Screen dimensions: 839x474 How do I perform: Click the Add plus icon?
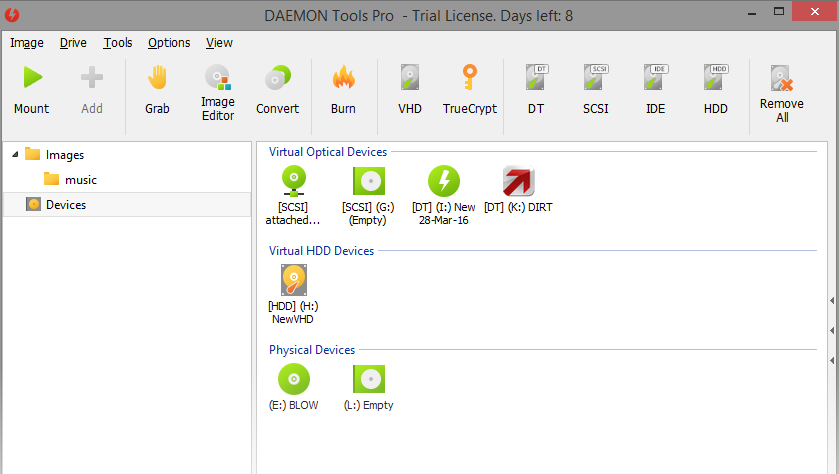coord(92,78)
